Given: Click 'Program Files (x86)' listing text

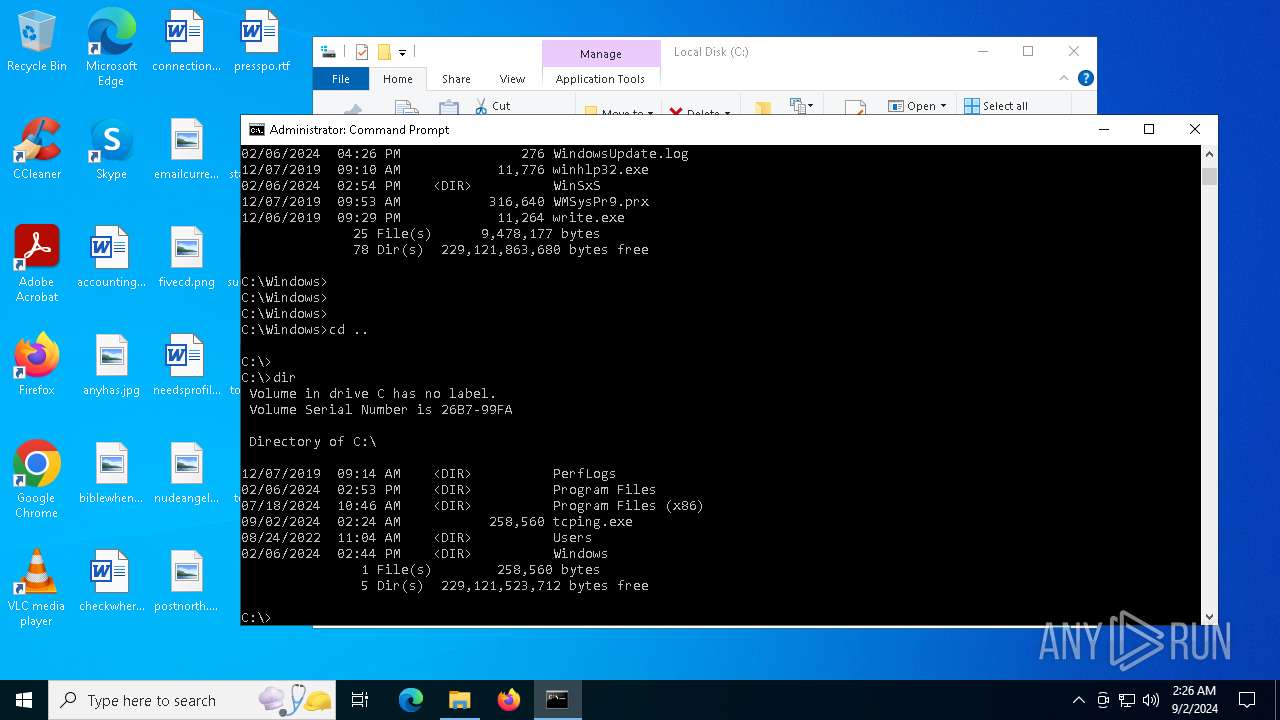Looking at the screenshot, I should click(x=628, y=506).
